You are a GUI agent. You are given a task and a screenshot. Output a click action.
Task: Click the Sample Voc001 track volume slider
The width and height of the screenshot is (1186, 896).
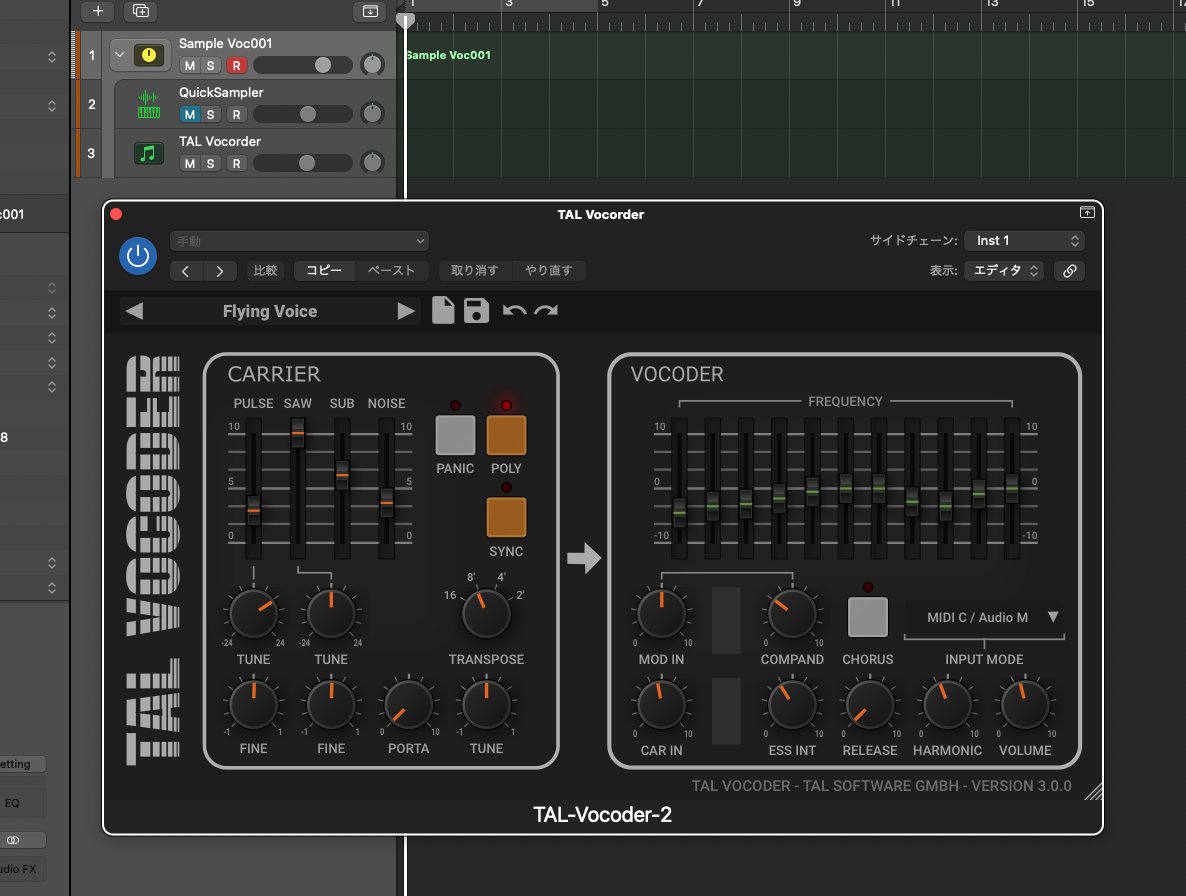303,66
